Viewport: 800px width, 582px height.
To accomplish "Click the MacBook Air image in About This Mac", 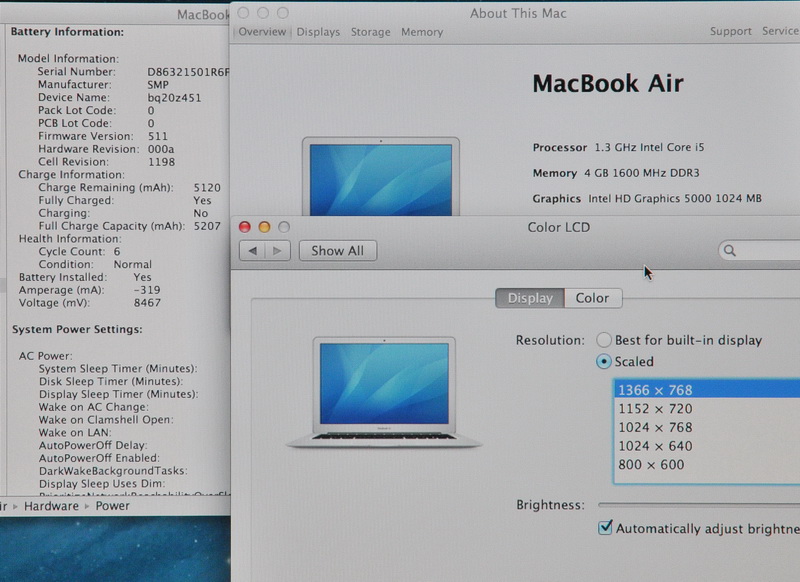I will 381,176.
